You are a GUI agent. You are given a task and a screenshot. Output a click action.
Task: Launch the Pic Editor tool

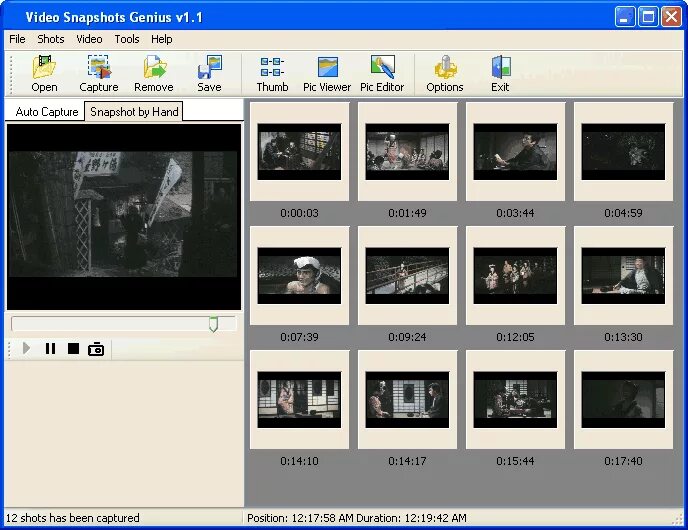tap(382, 73)
